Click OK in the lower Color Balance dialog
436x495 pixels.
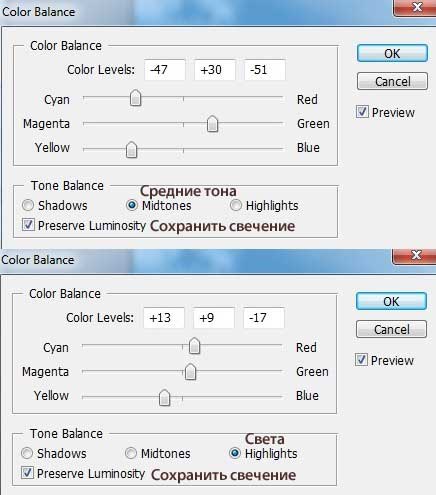(391, 301)
